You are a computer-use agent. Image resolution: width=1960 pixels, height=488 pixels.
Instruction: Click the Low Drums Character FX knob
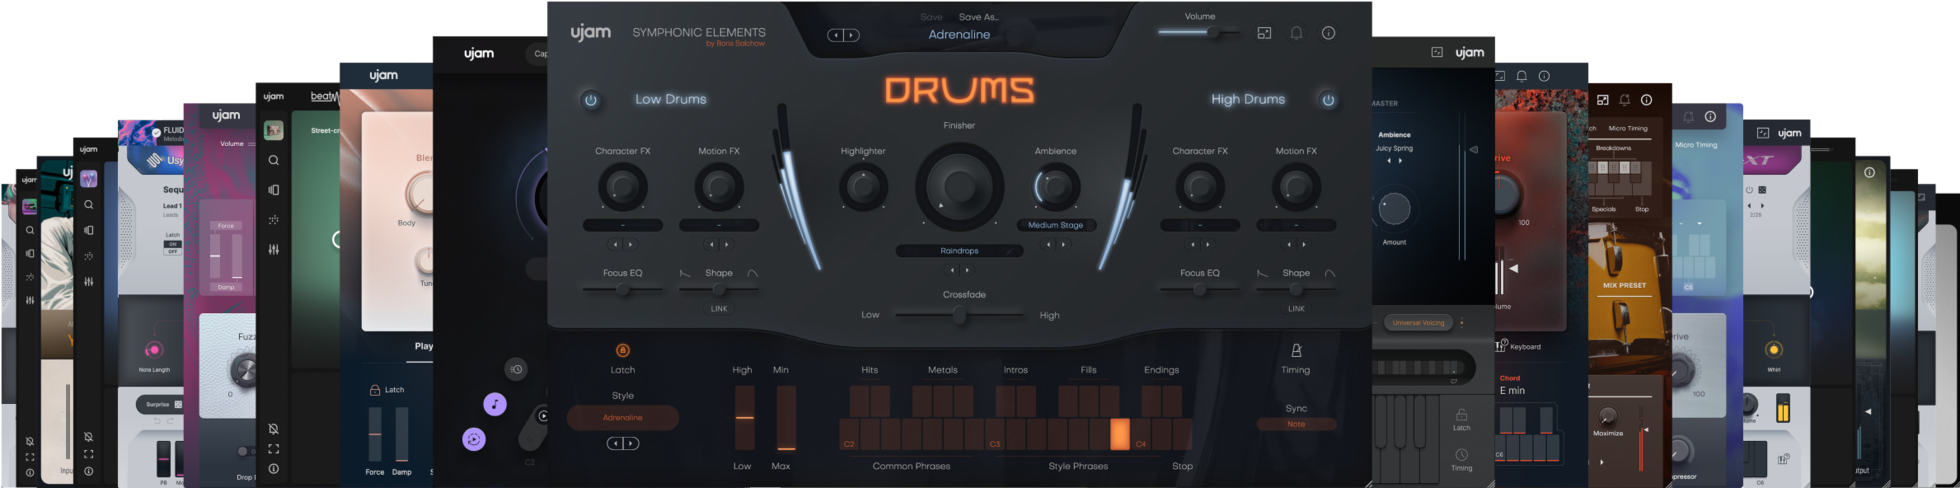pyautogui.click(x=622, y=187)
